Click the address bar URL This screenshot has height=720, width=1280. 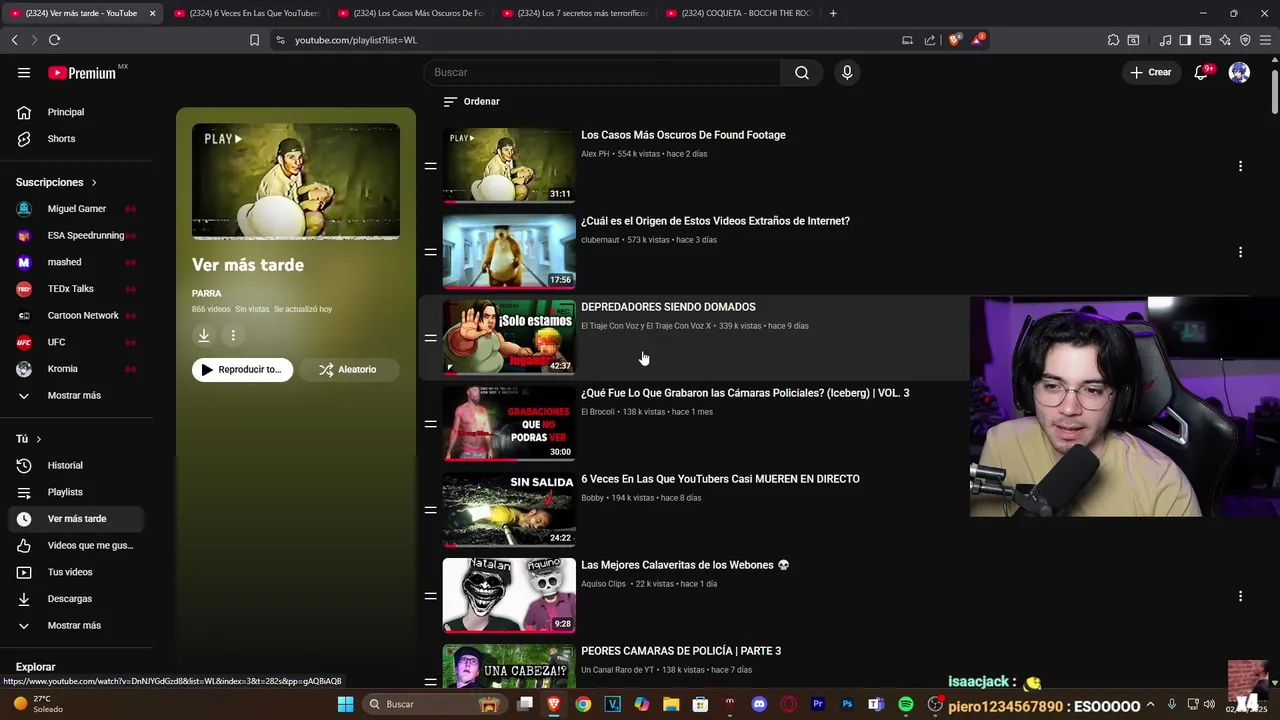pos(356,40)
